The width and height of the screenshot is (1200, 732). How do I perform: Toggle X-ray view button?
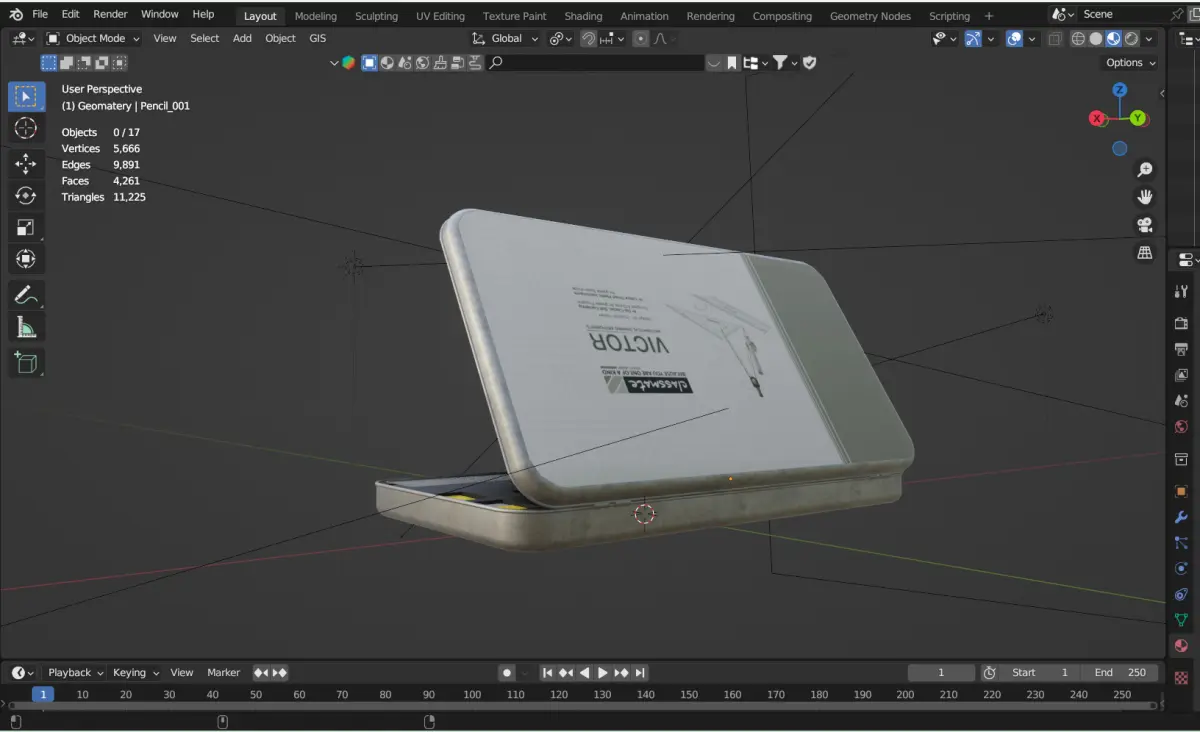click(1054, 38)
